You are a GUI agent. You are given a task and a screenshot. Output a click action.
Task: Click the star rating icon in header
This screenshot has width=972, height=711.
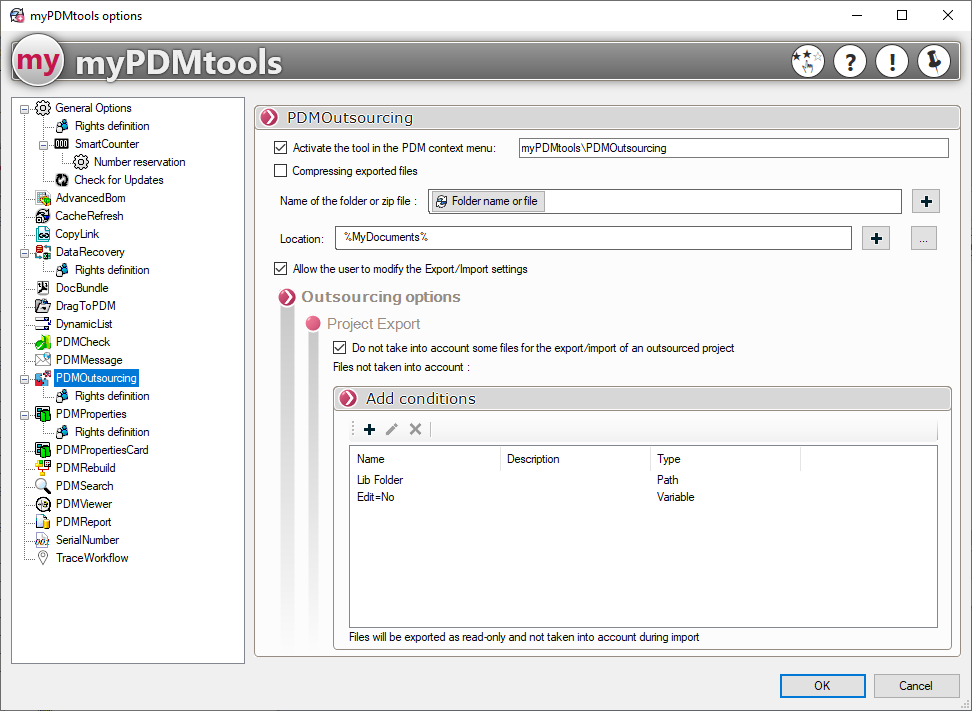(808, 61)
